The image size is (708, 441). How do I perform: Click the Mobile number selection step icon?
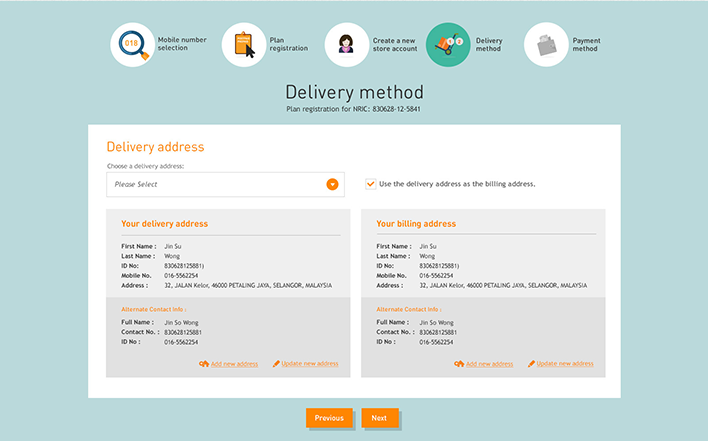coord(132,45)
